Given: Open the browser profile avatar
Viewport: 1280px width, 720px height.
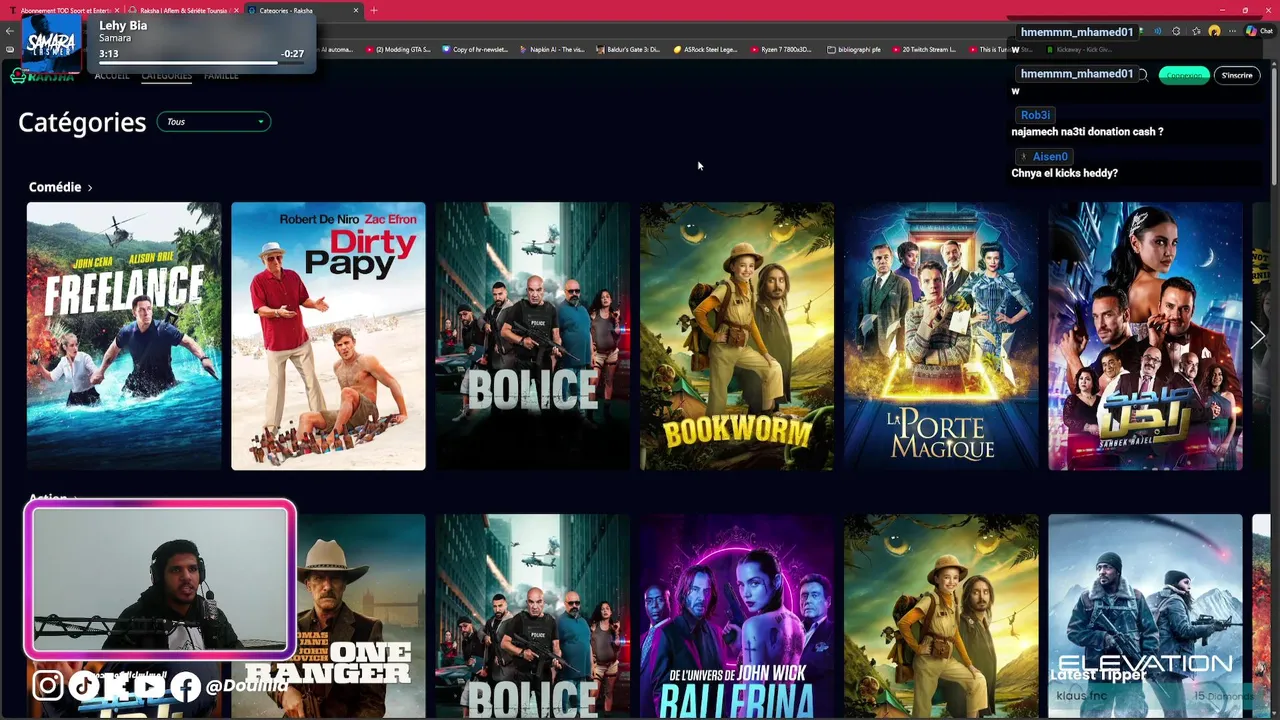Looking at the screenshot, I should pyautogui.click(x=1214, y=31).
